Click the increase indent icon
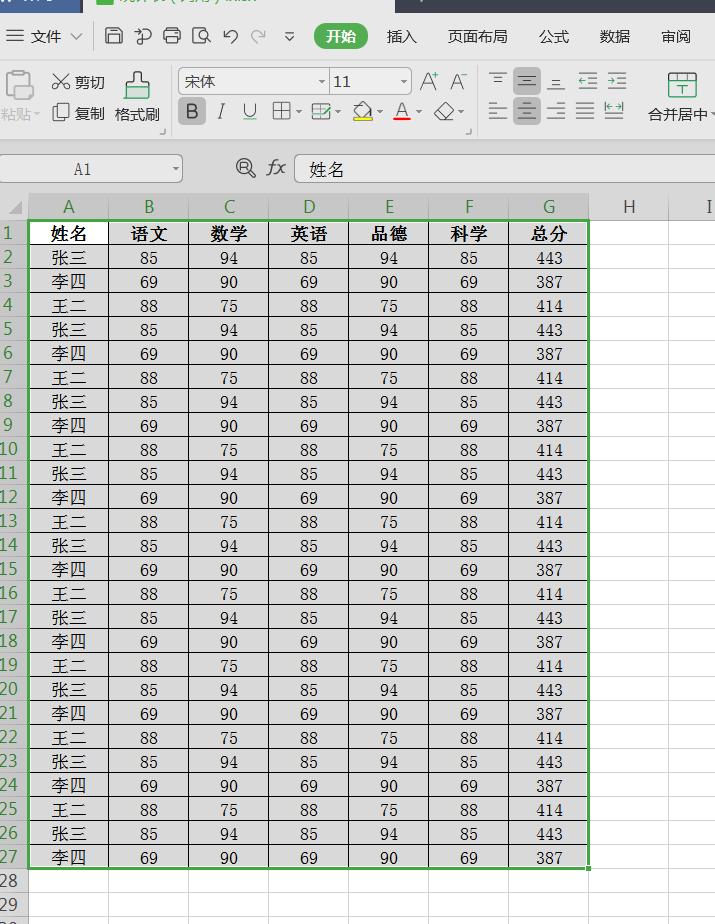The width and height of the screenshot is (715, 924). [617, 81]
